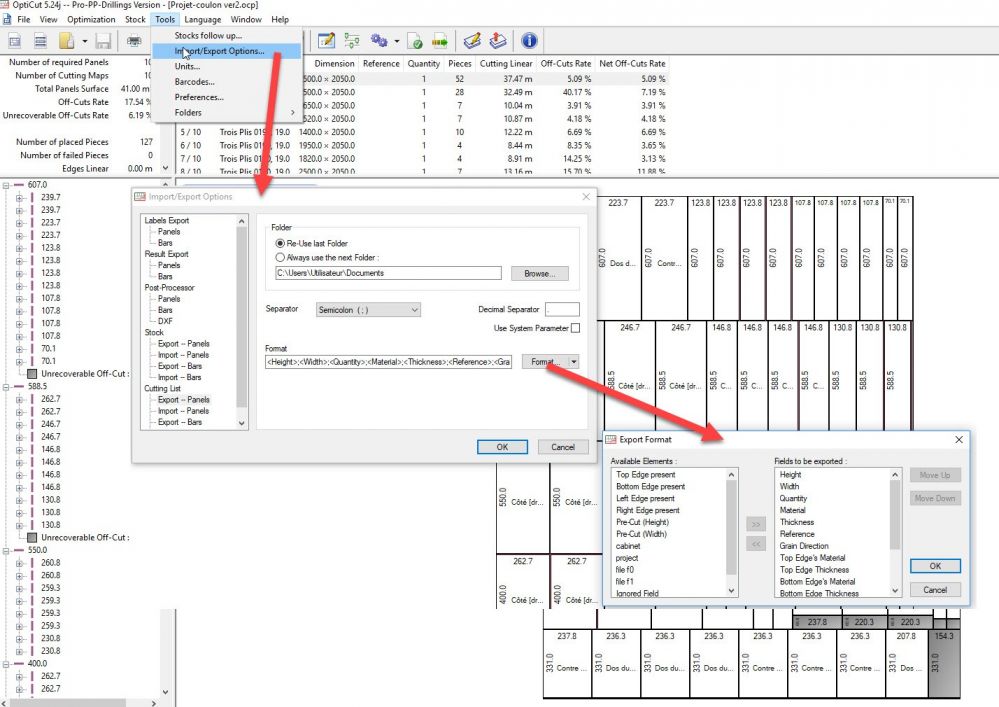Confirm the Export Format dialog with OK
Image resolution: width=999 pixels, height=707 pixels.
pyautogui.click(x=935, y=566)
